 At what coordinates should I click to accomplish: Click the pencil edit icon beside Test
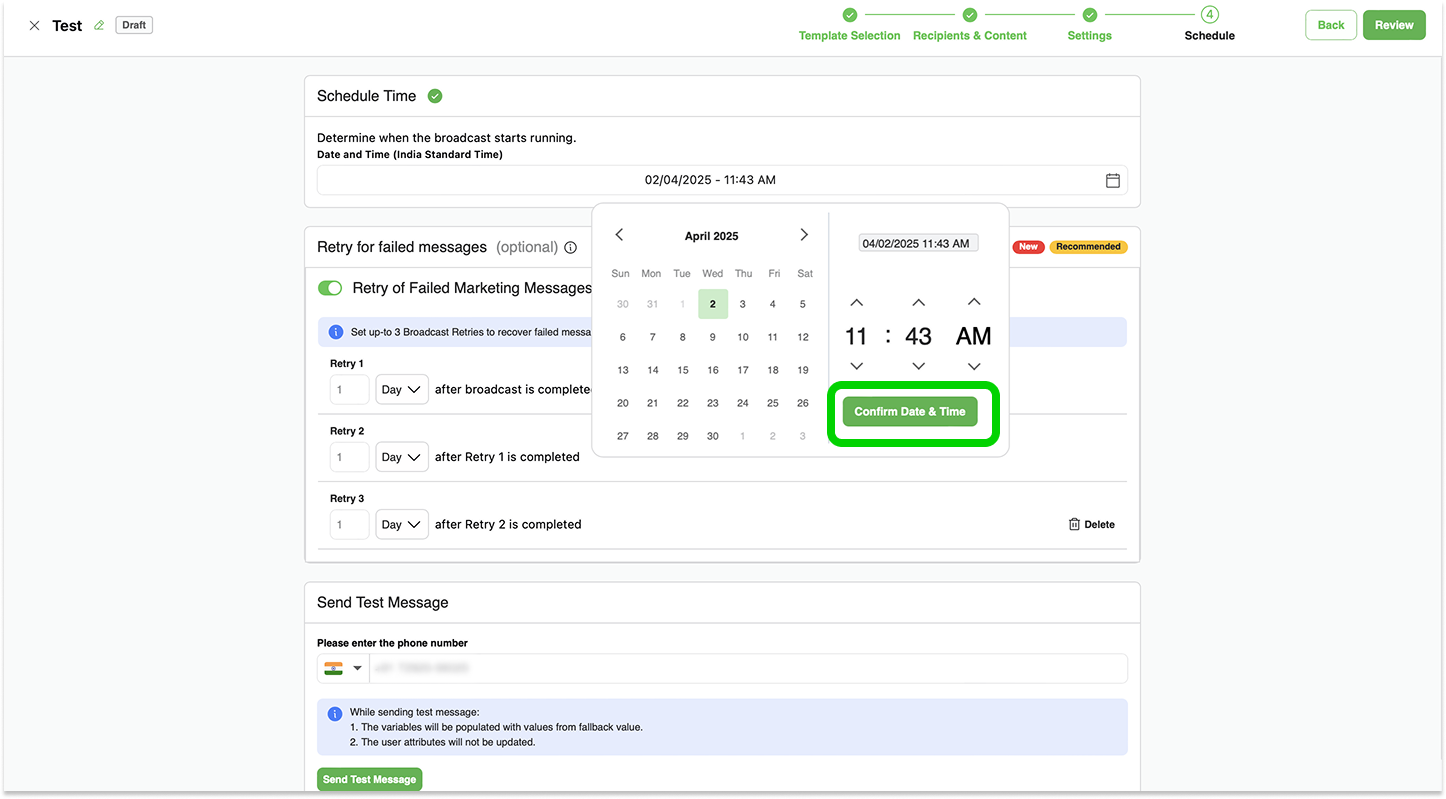(99, 26)
